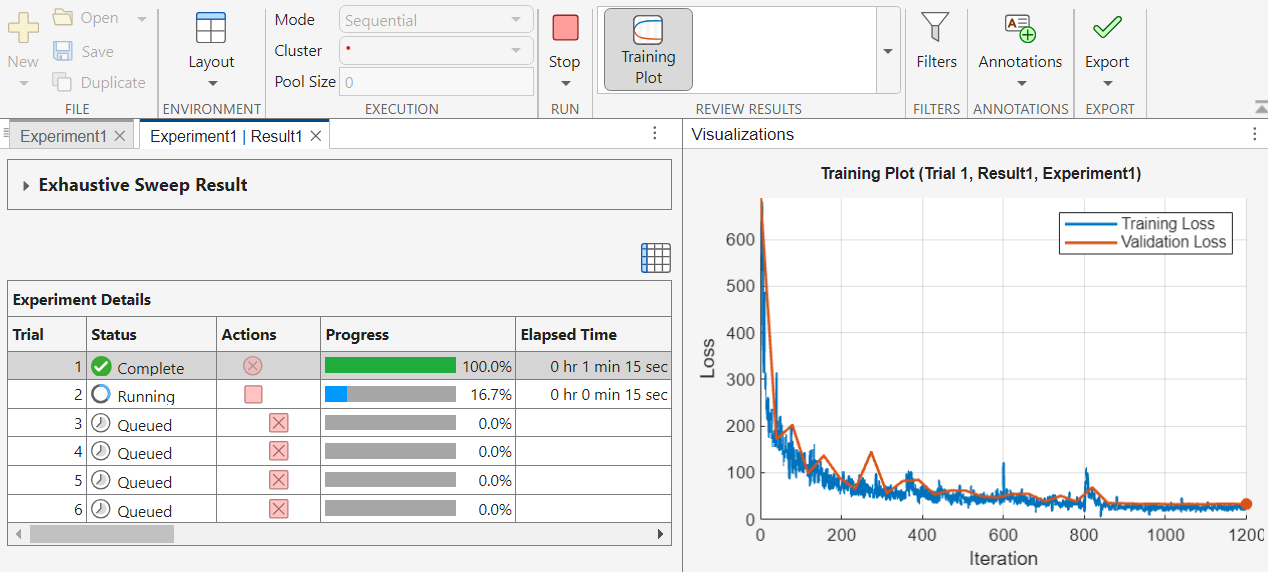The image size is (1268, 572).
Task: Expand the Open dropdown arrow
Action: point(141,18)
